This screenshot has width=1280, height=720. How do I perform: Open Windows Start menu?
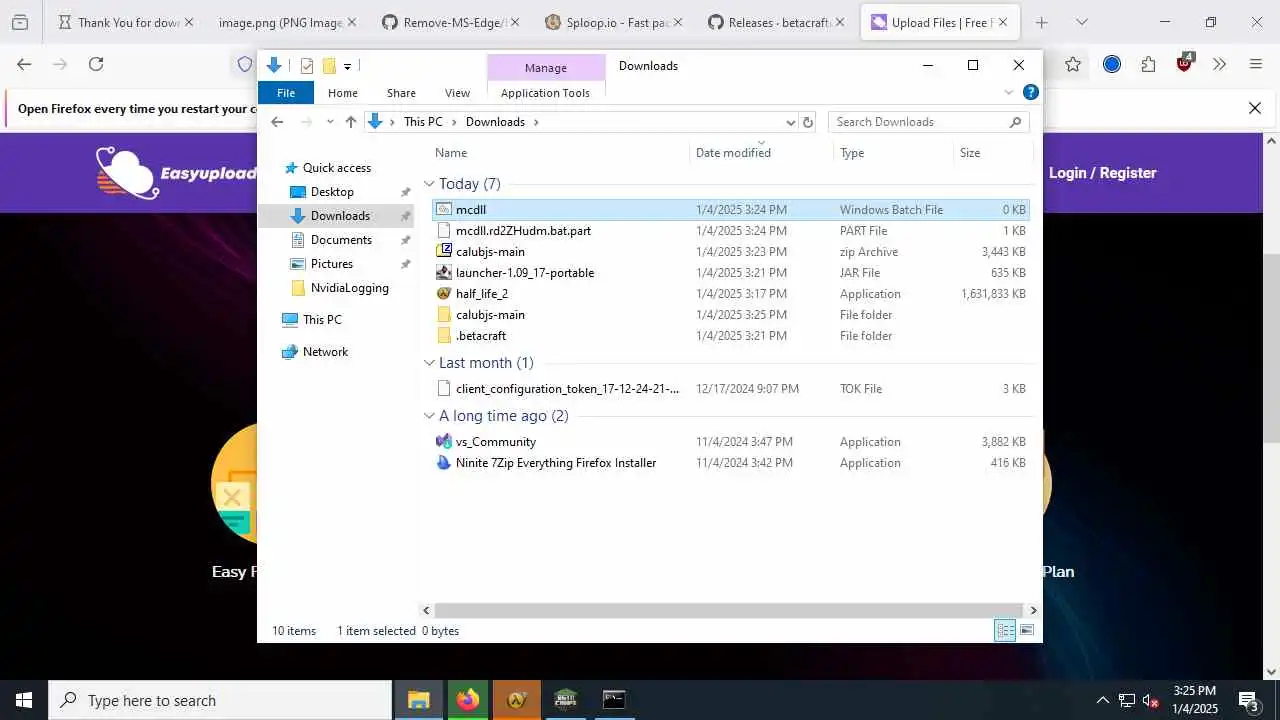coord(24,700)
